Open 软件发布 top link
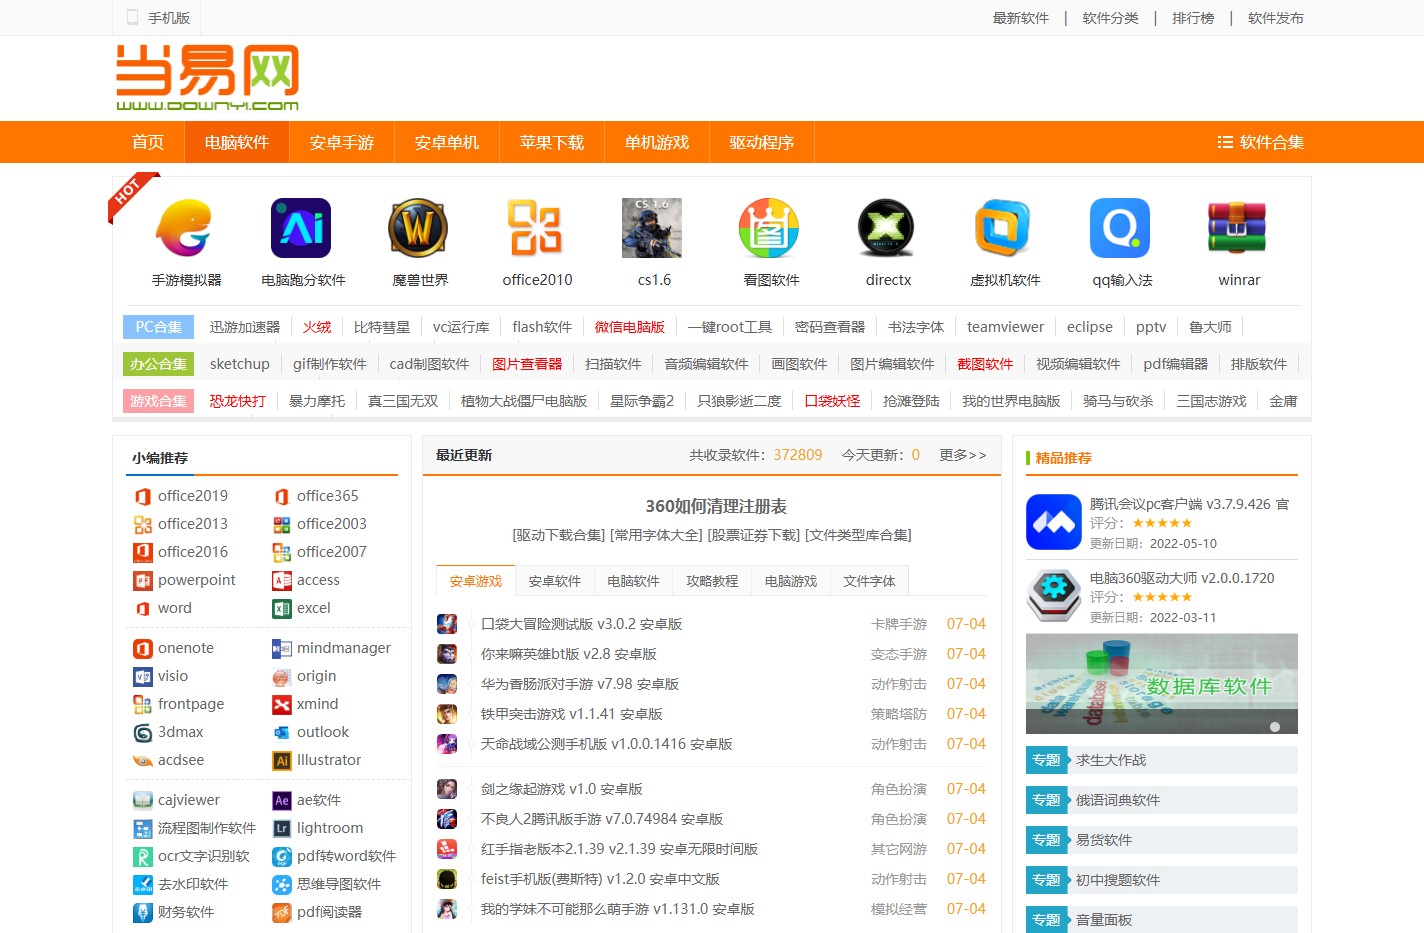The width and height of the screenshot is (1424, 933). coord(1276,18)
